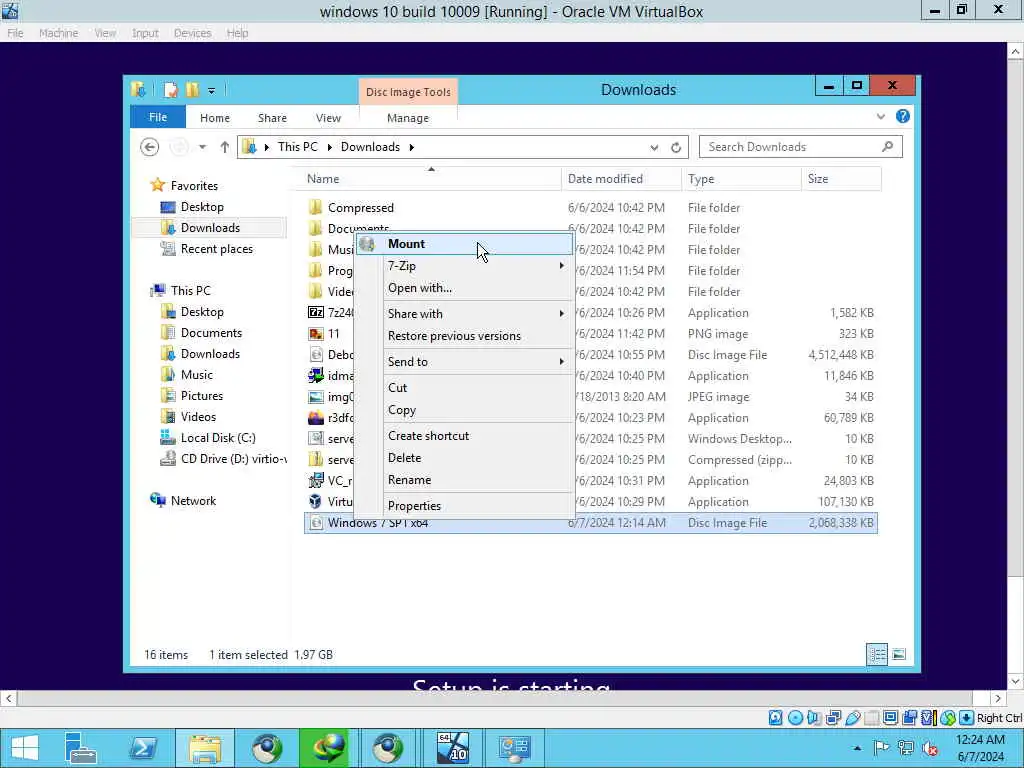Click Restore previous versions
Viewport: 1024px width, 768px height.
pyautogui.click(x=464, y=336)
